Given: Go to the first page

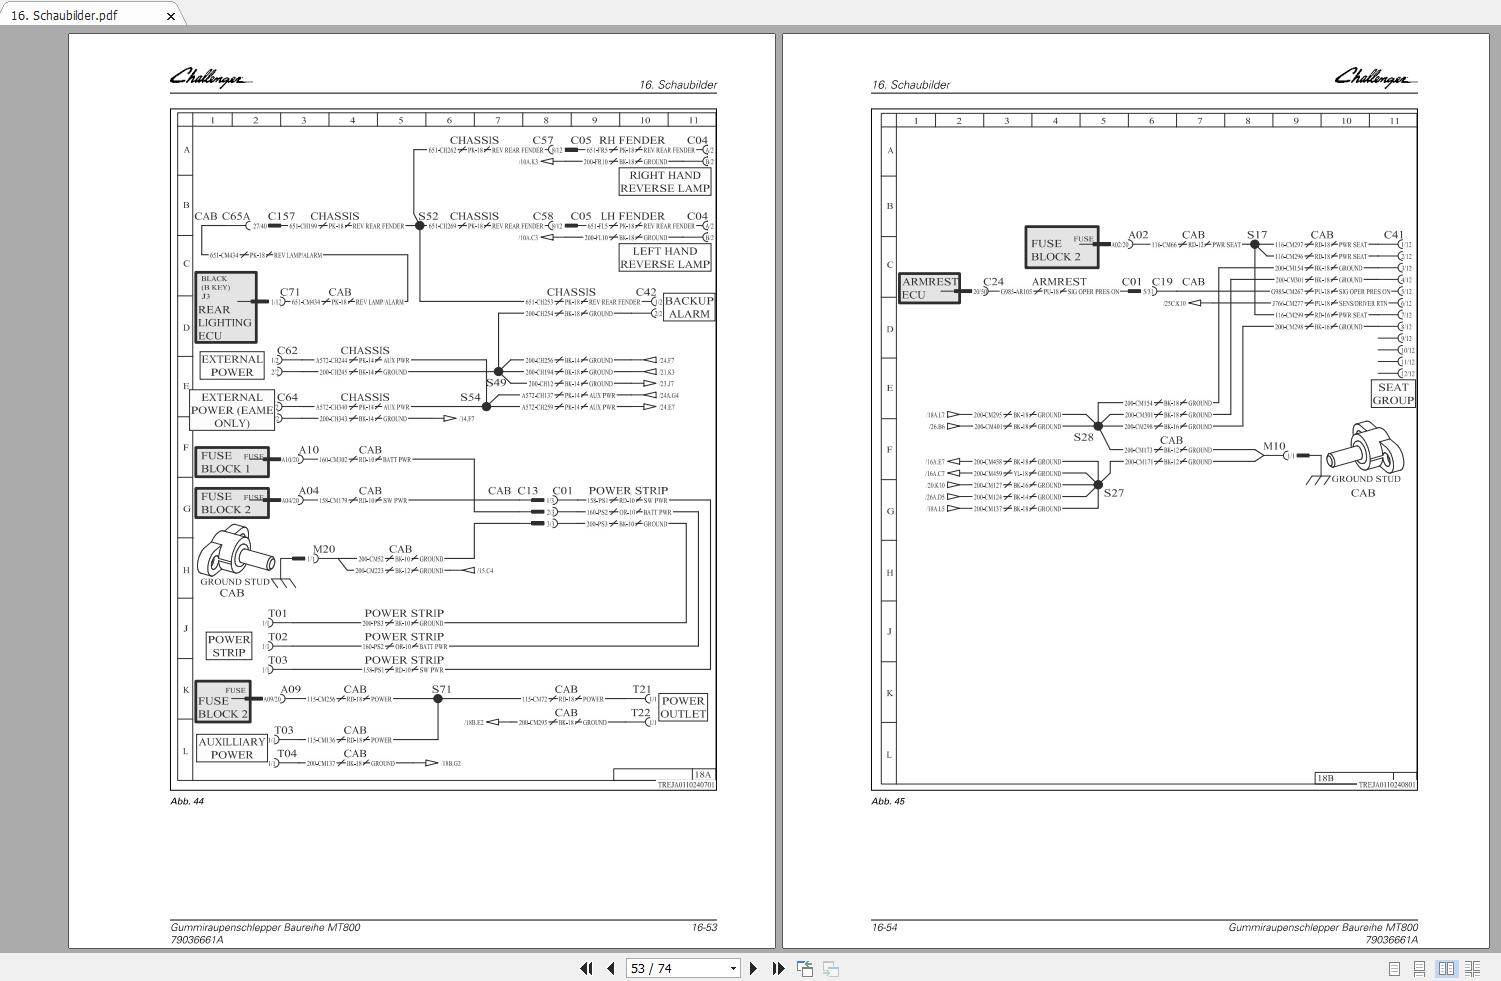Looking at the screenshot, I should 586,968.
